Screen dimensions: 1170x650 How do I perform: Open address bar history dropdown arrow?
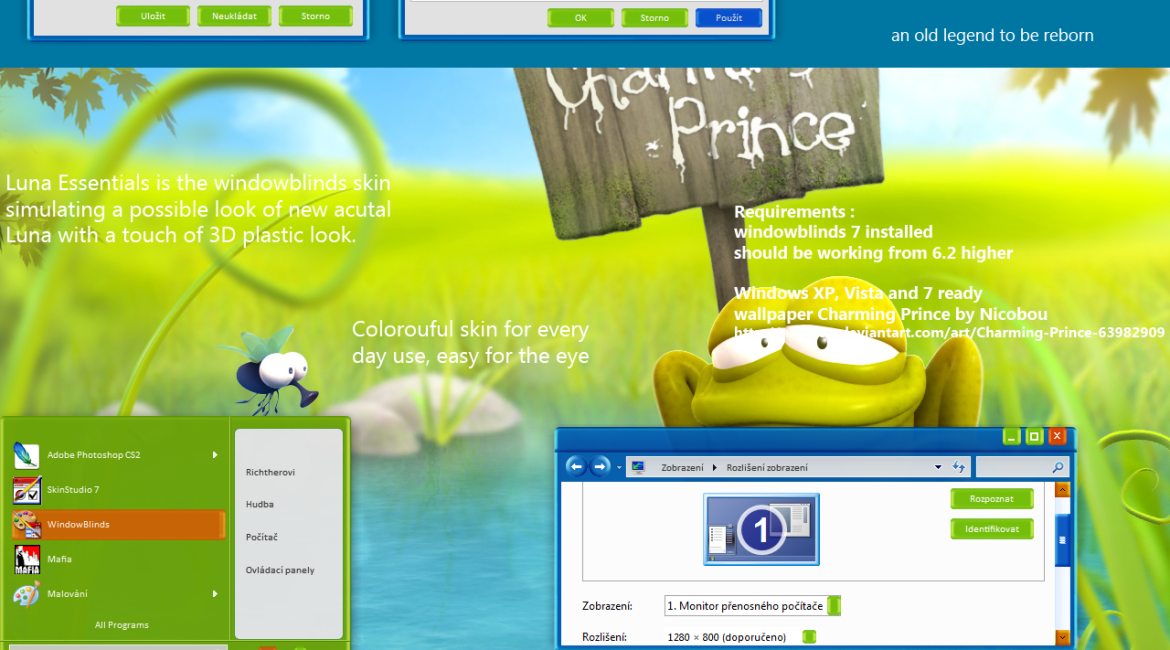tap(938, 467)
